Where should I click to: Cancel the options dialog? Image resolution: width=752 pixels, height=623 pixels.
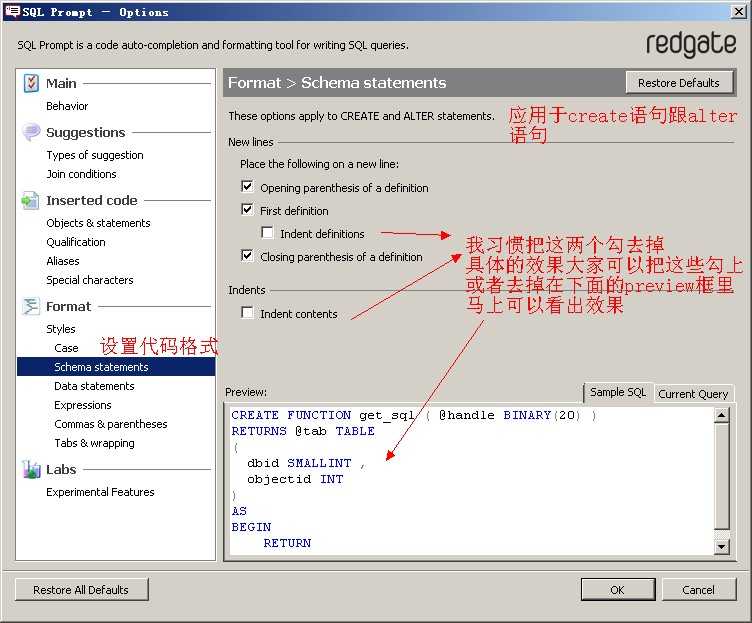coord(699,589)
